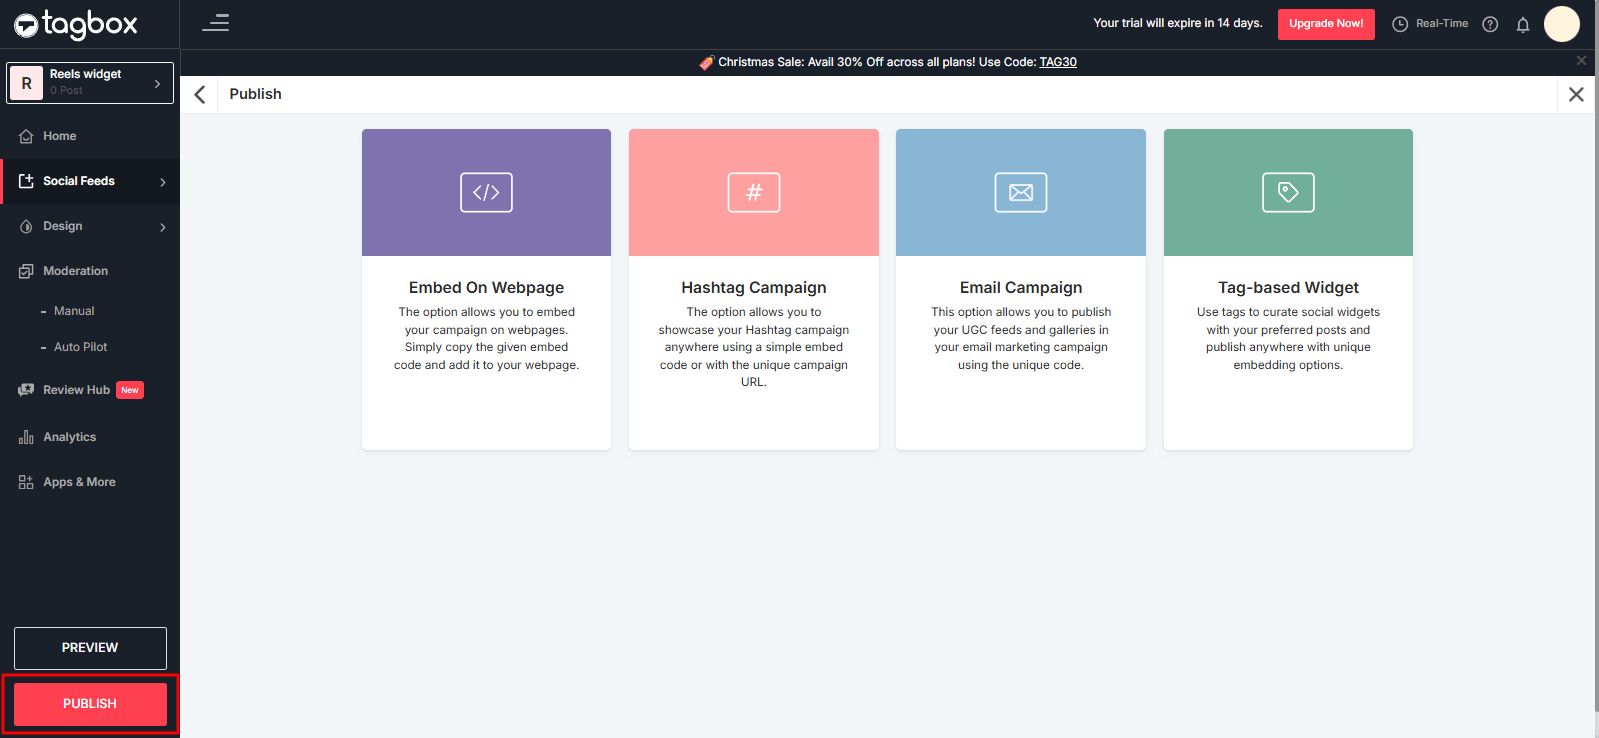Open the help question mark icon

pos(1490,25)
